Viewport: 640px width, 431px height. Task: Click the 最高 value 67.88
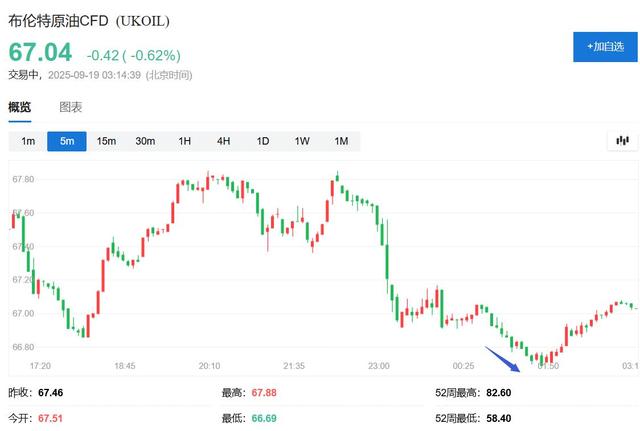[264, 393]
